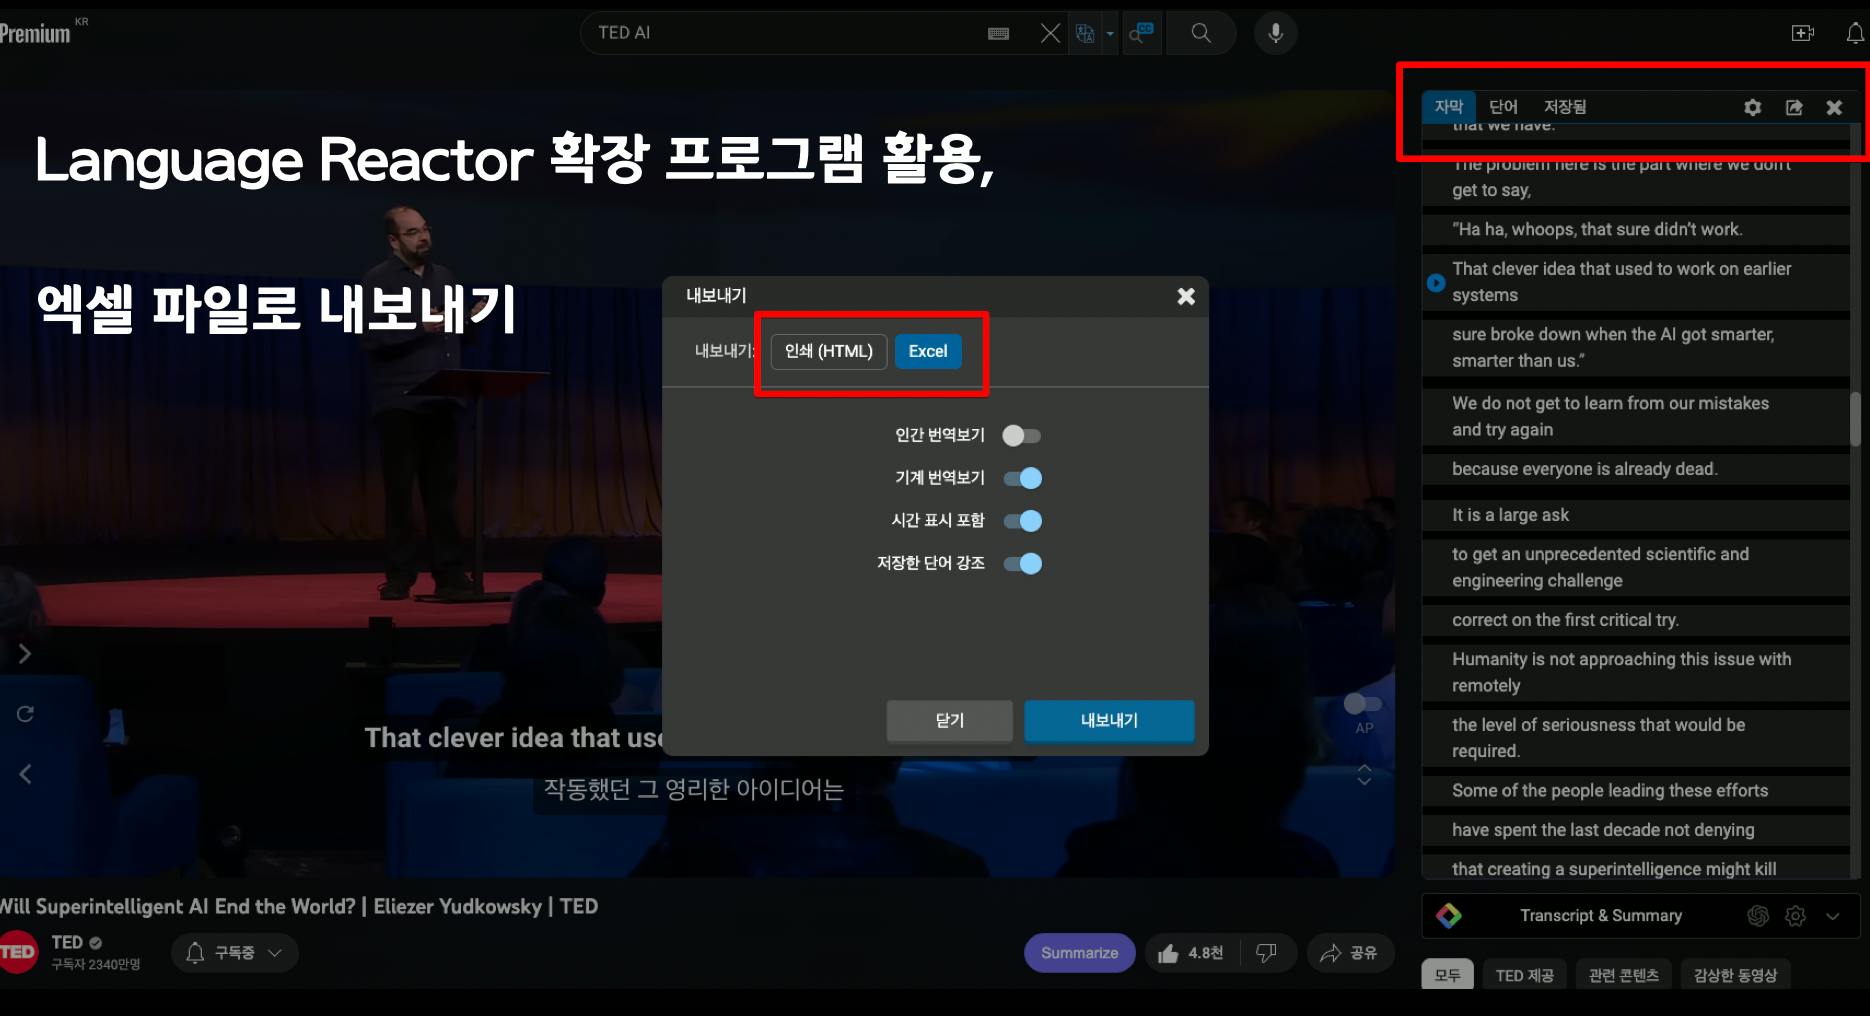Open translate options dropdown arrow

tap(1110, 33)
